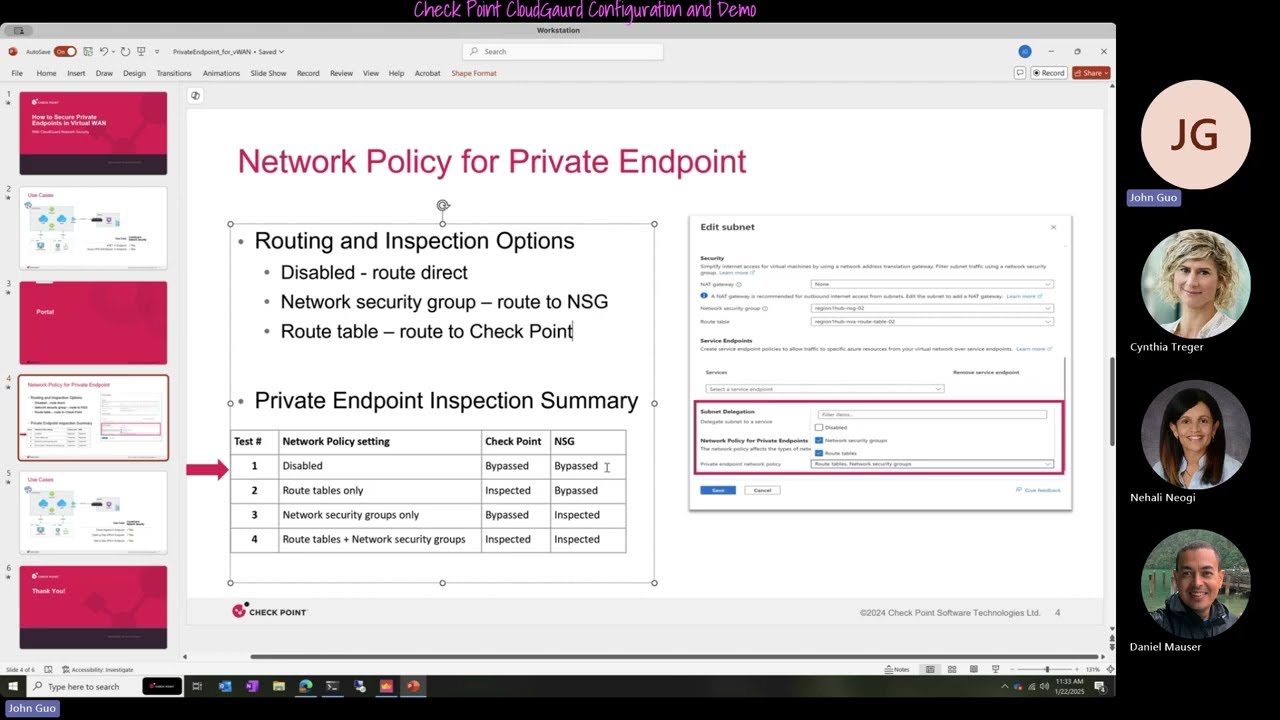
Task: Open Customize Quick Access Toolbar dropdown
Action: (x=157, y=51)
